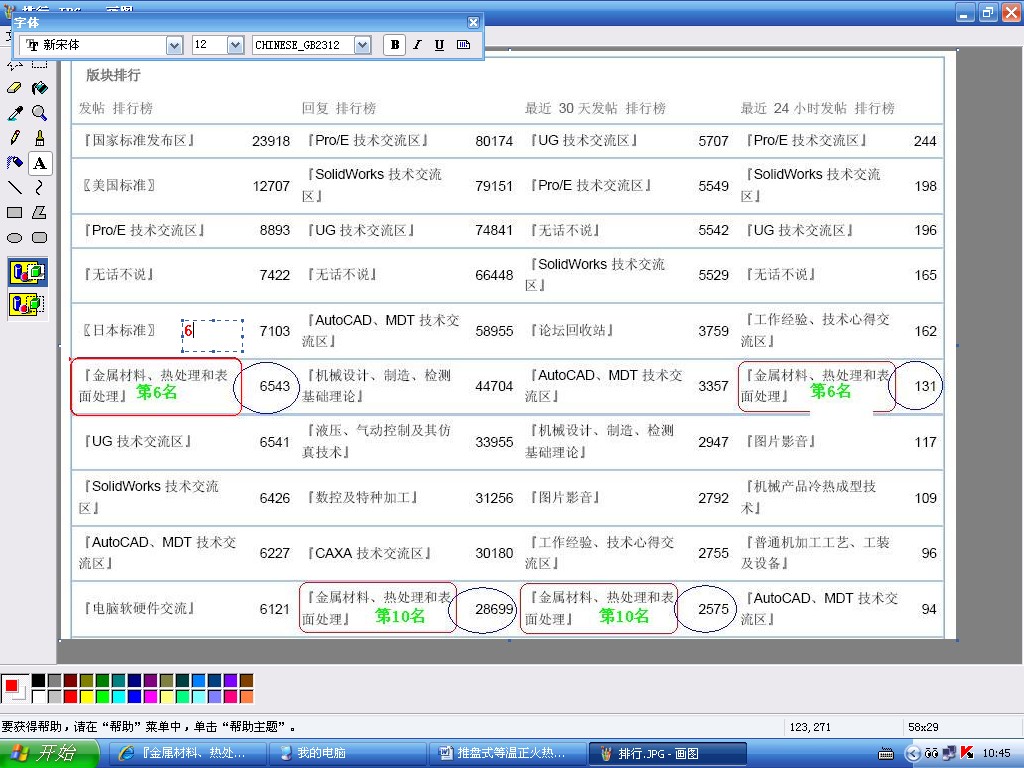
Task: Toggle vertical text in the font toolbar
Action: (x=463, y=44)
